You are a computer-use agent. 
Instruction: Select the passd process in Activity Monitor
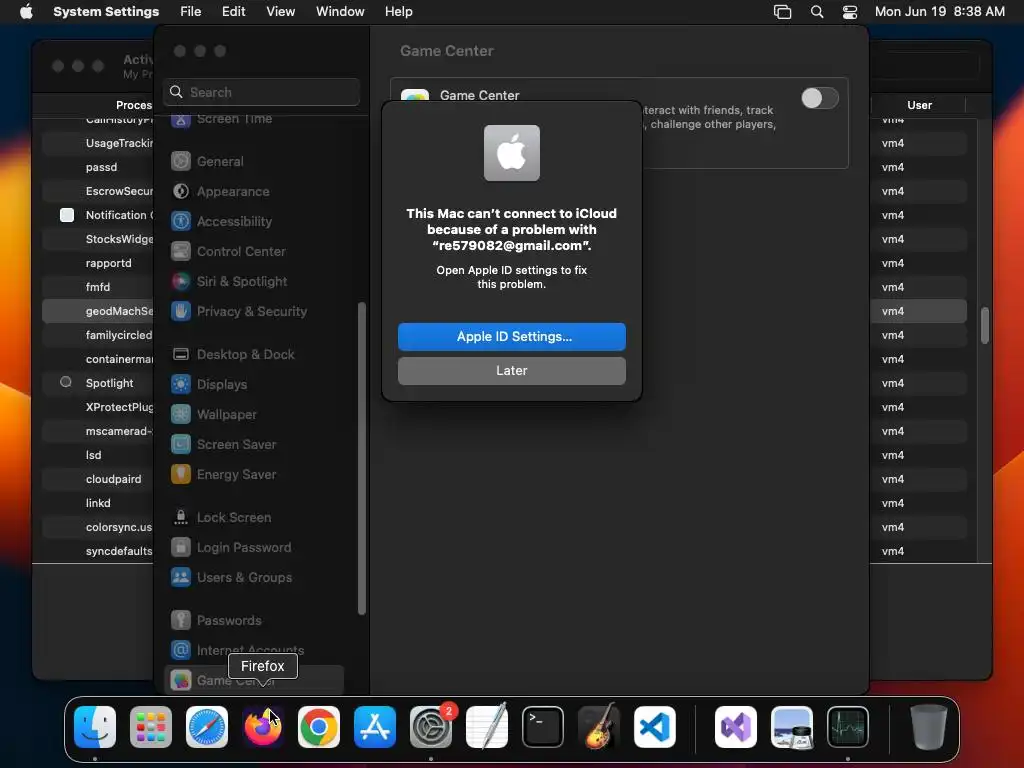pos(101,167)
